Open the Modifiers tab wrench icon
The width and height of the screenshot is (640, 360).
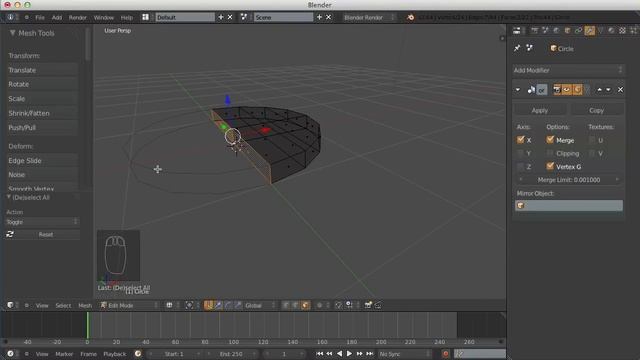pyautogui.click(x=589, y=31)
